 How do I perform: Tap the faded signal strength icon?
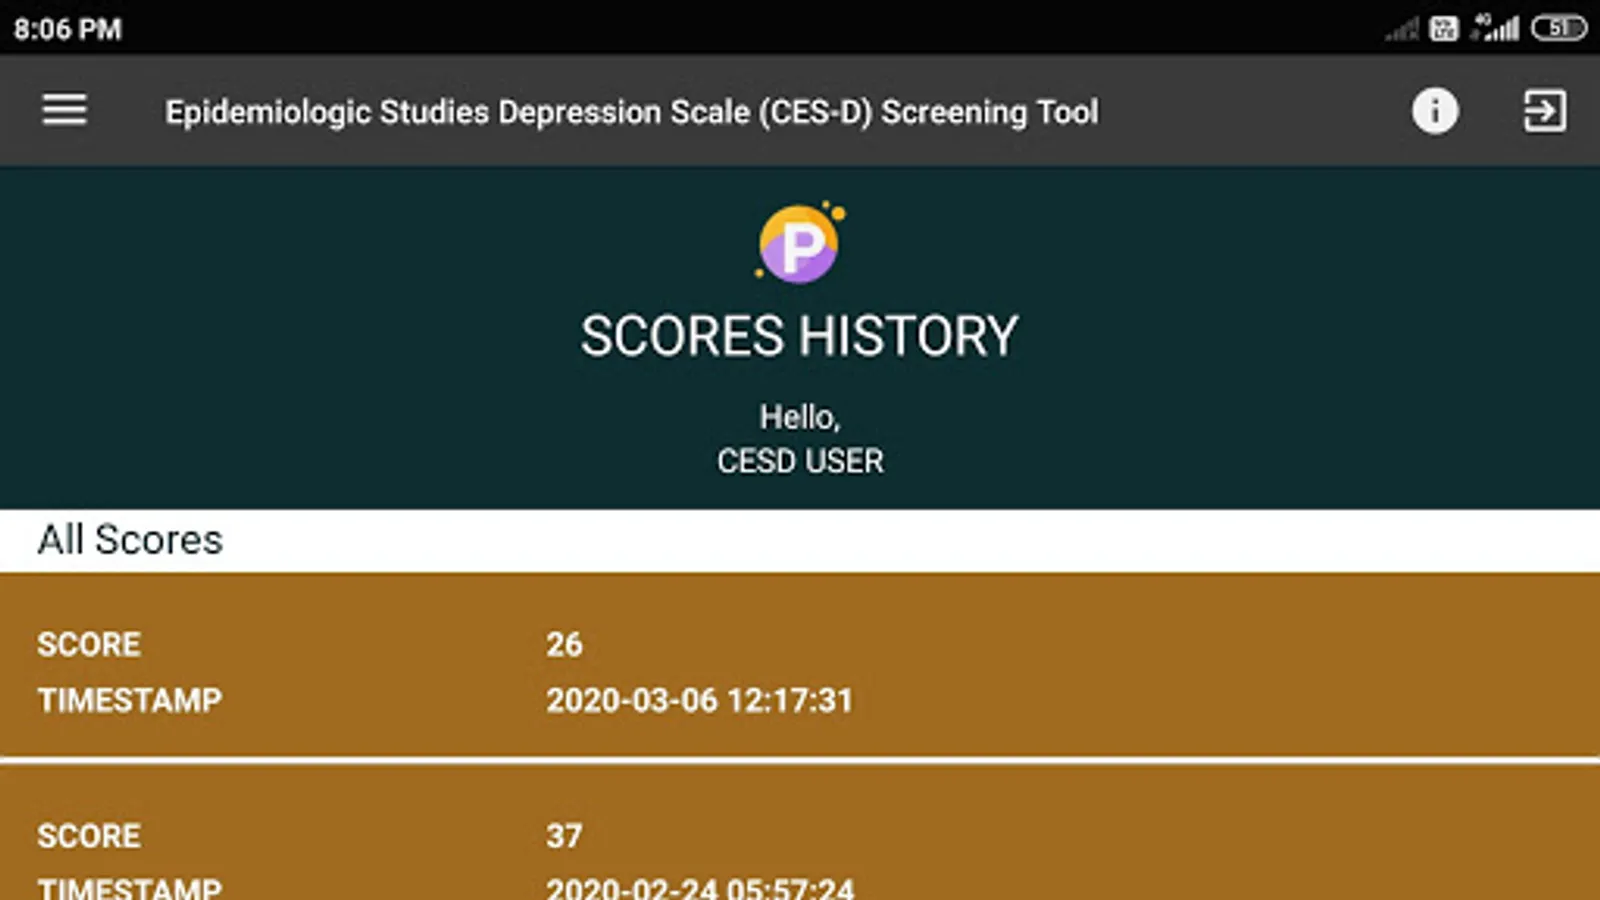[x=1402, y=30]
